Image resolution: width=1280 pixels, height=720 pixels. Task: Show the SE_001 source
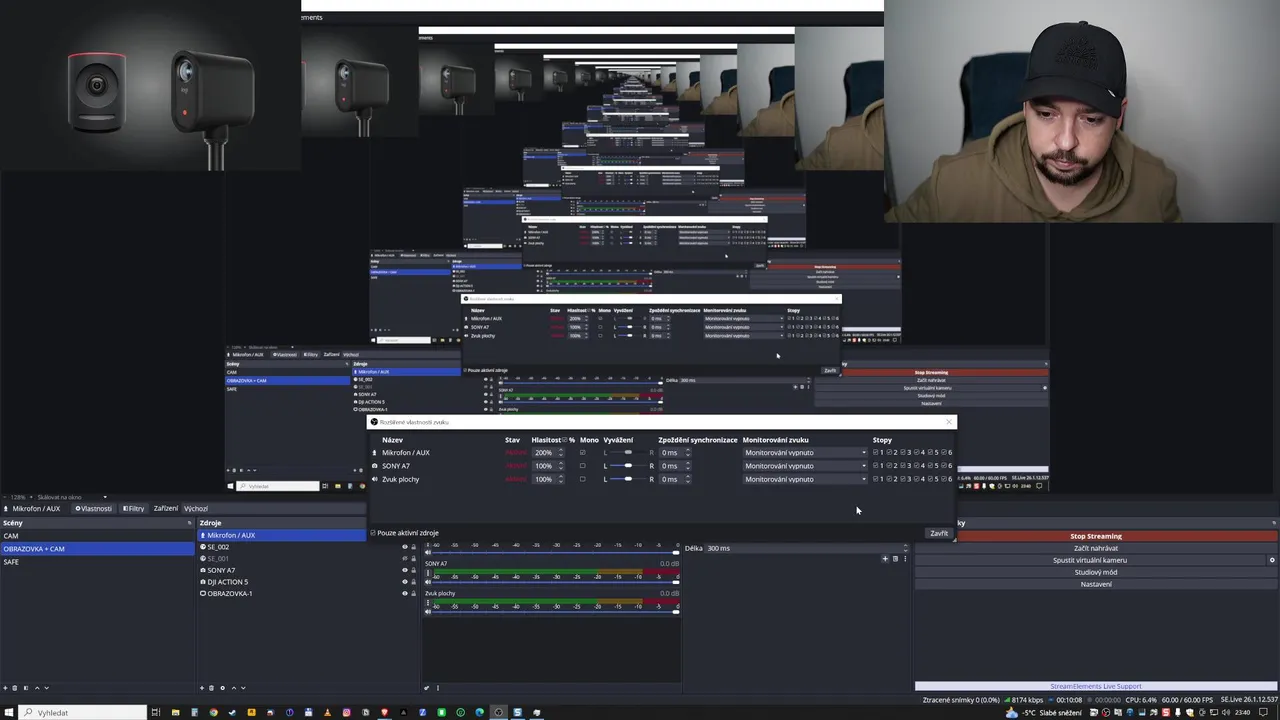point(405,558)
